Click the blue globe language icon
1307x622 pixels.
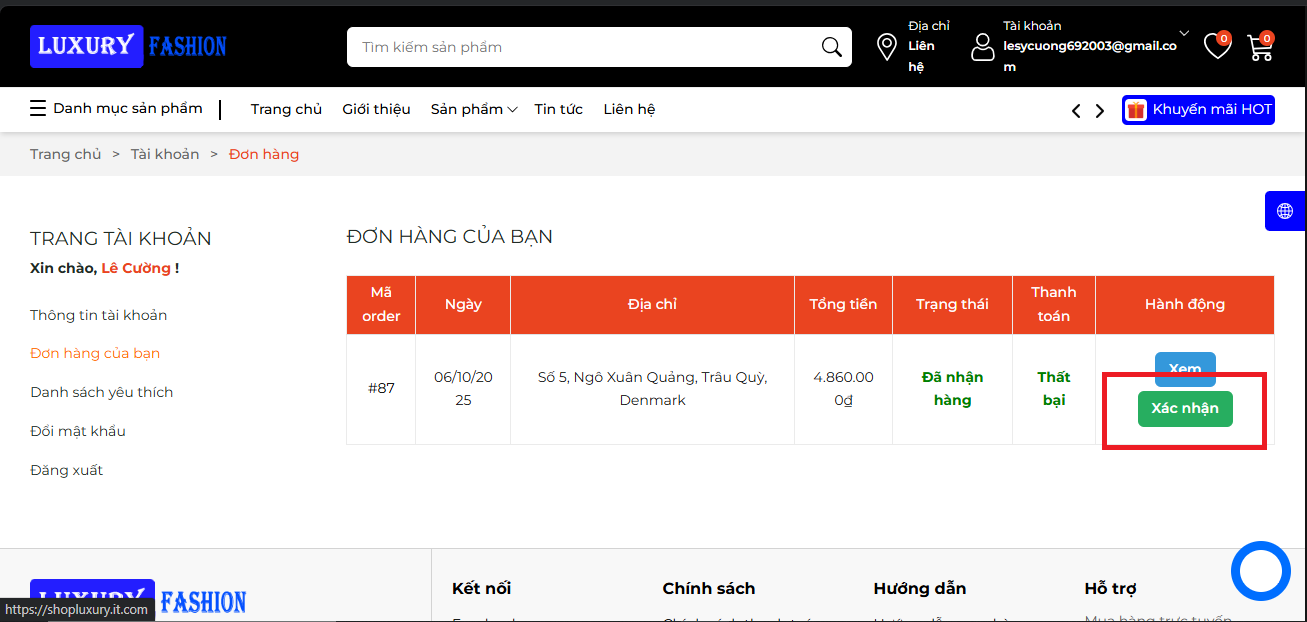[1285, 211]
